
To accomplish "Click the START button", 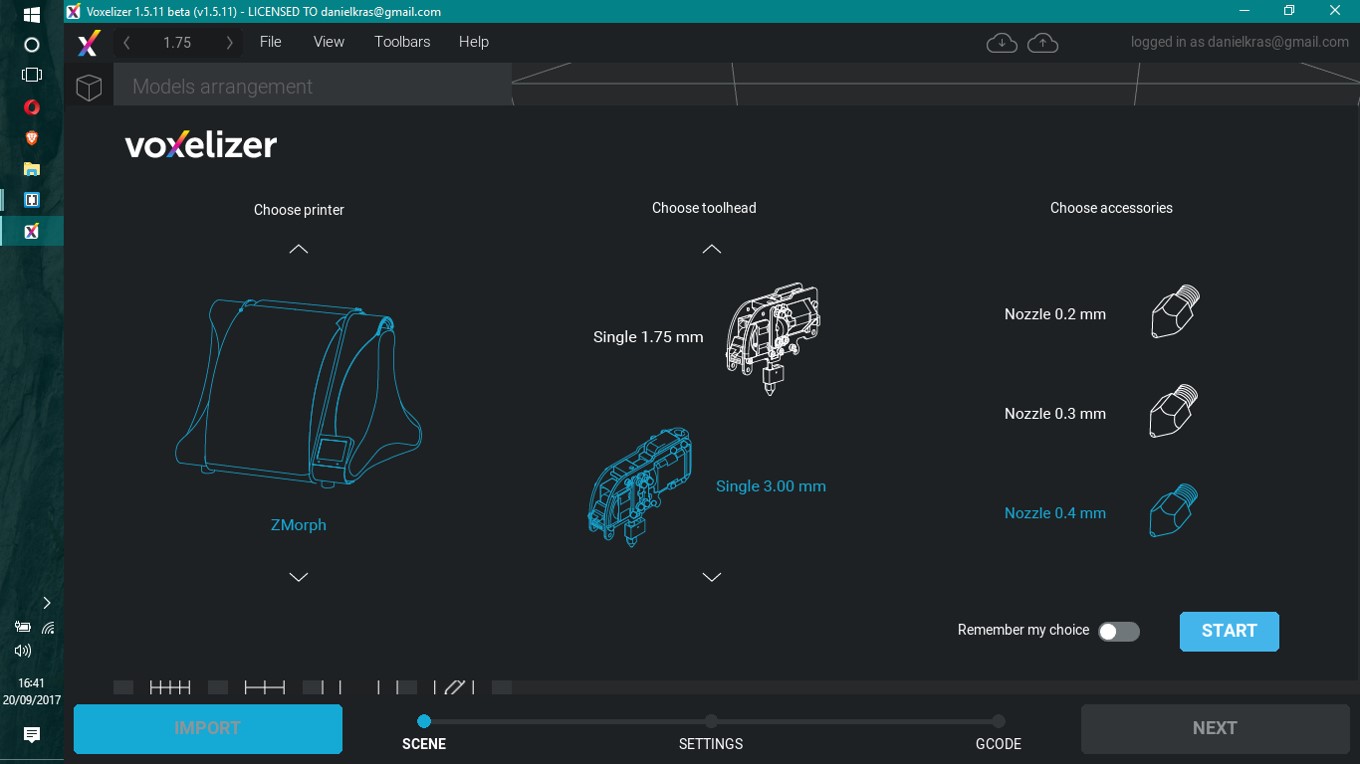I will coord(1229,631).
